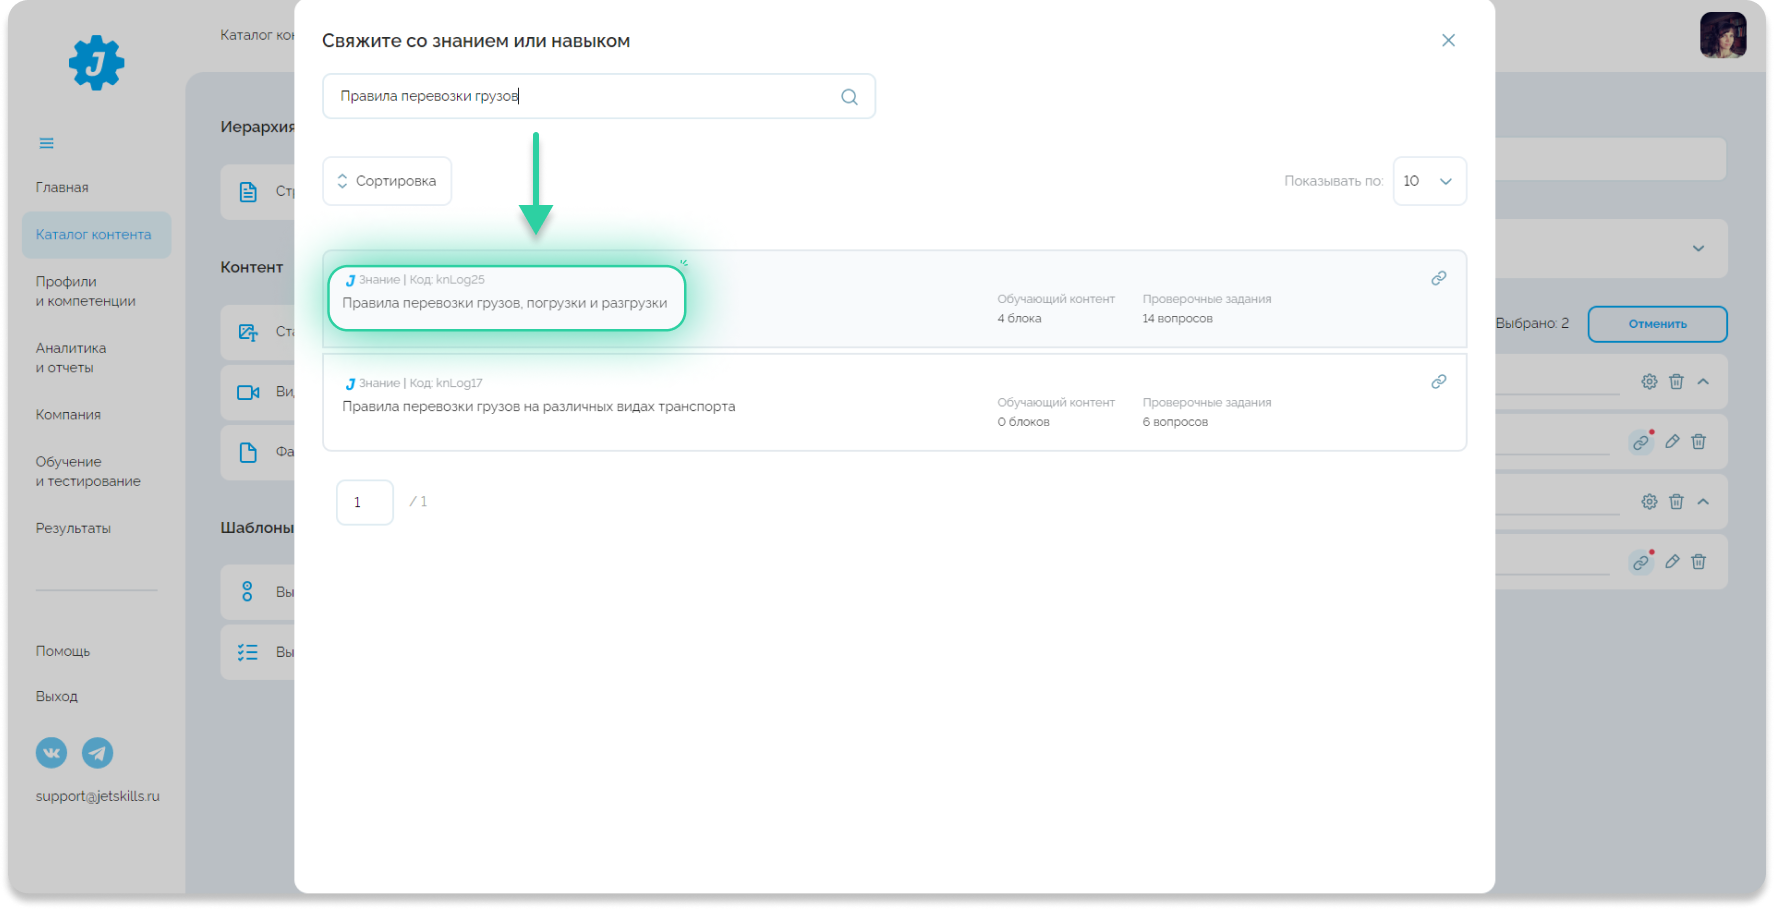Image resolution: width=1774 pixels, height=910 pixels.
Task: Open the collapsed dropdown chevron at right
Action: click(x=1698, y=248)
